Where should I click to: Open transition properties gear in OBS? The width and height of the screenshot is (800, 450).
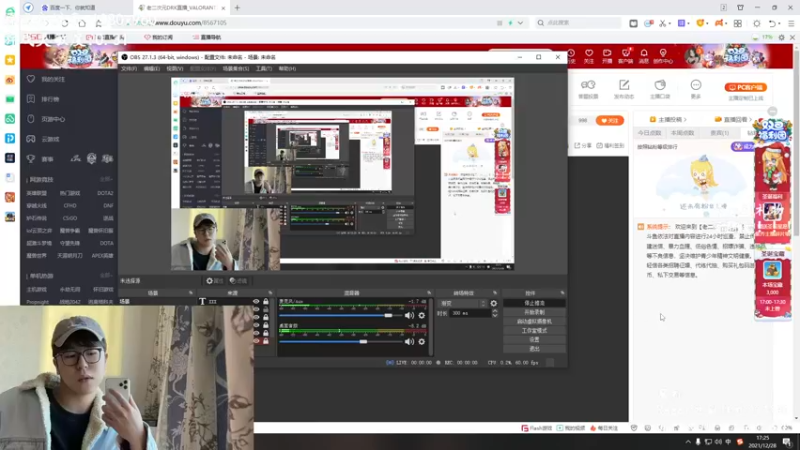point(493,303)
